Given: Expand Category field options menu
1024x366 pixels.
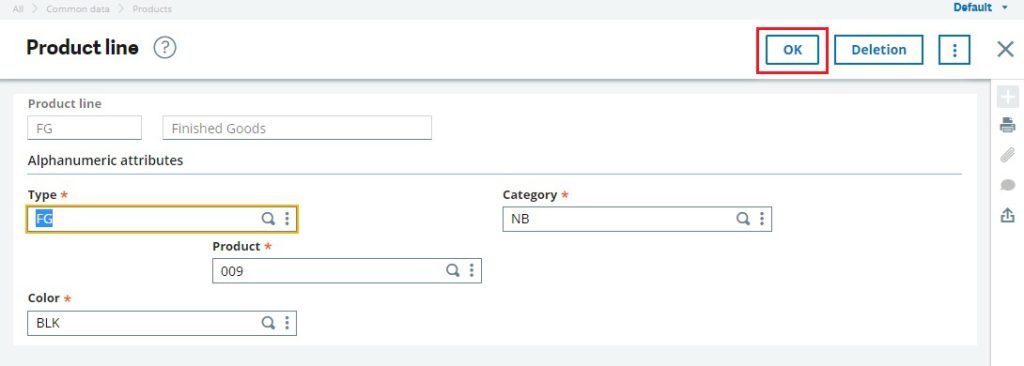Looking at the screenshot, I should (761, 219).
